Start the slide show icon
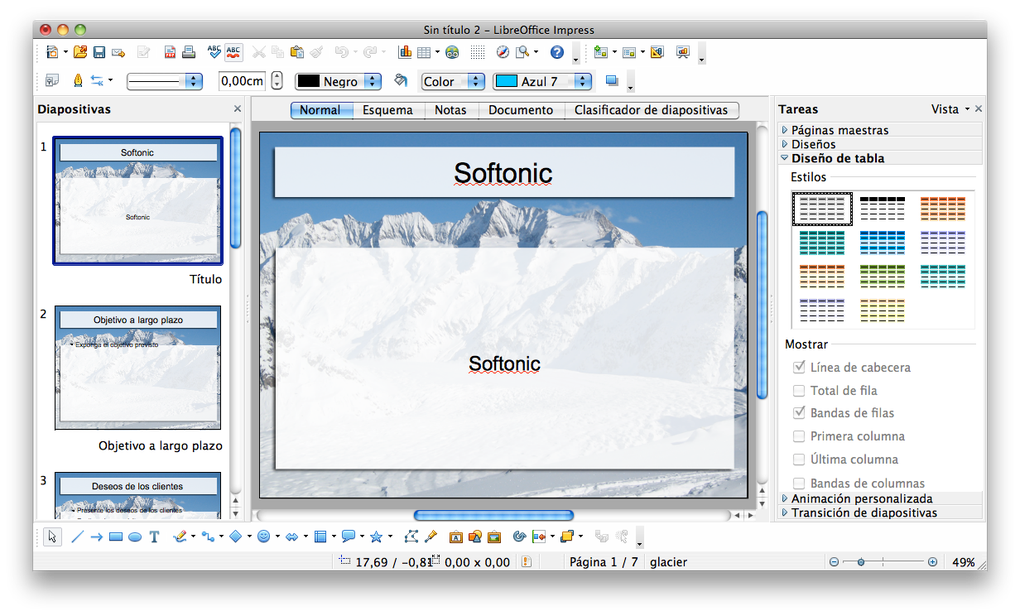This screenshot has height=616, width=1020. click(682, 52)
